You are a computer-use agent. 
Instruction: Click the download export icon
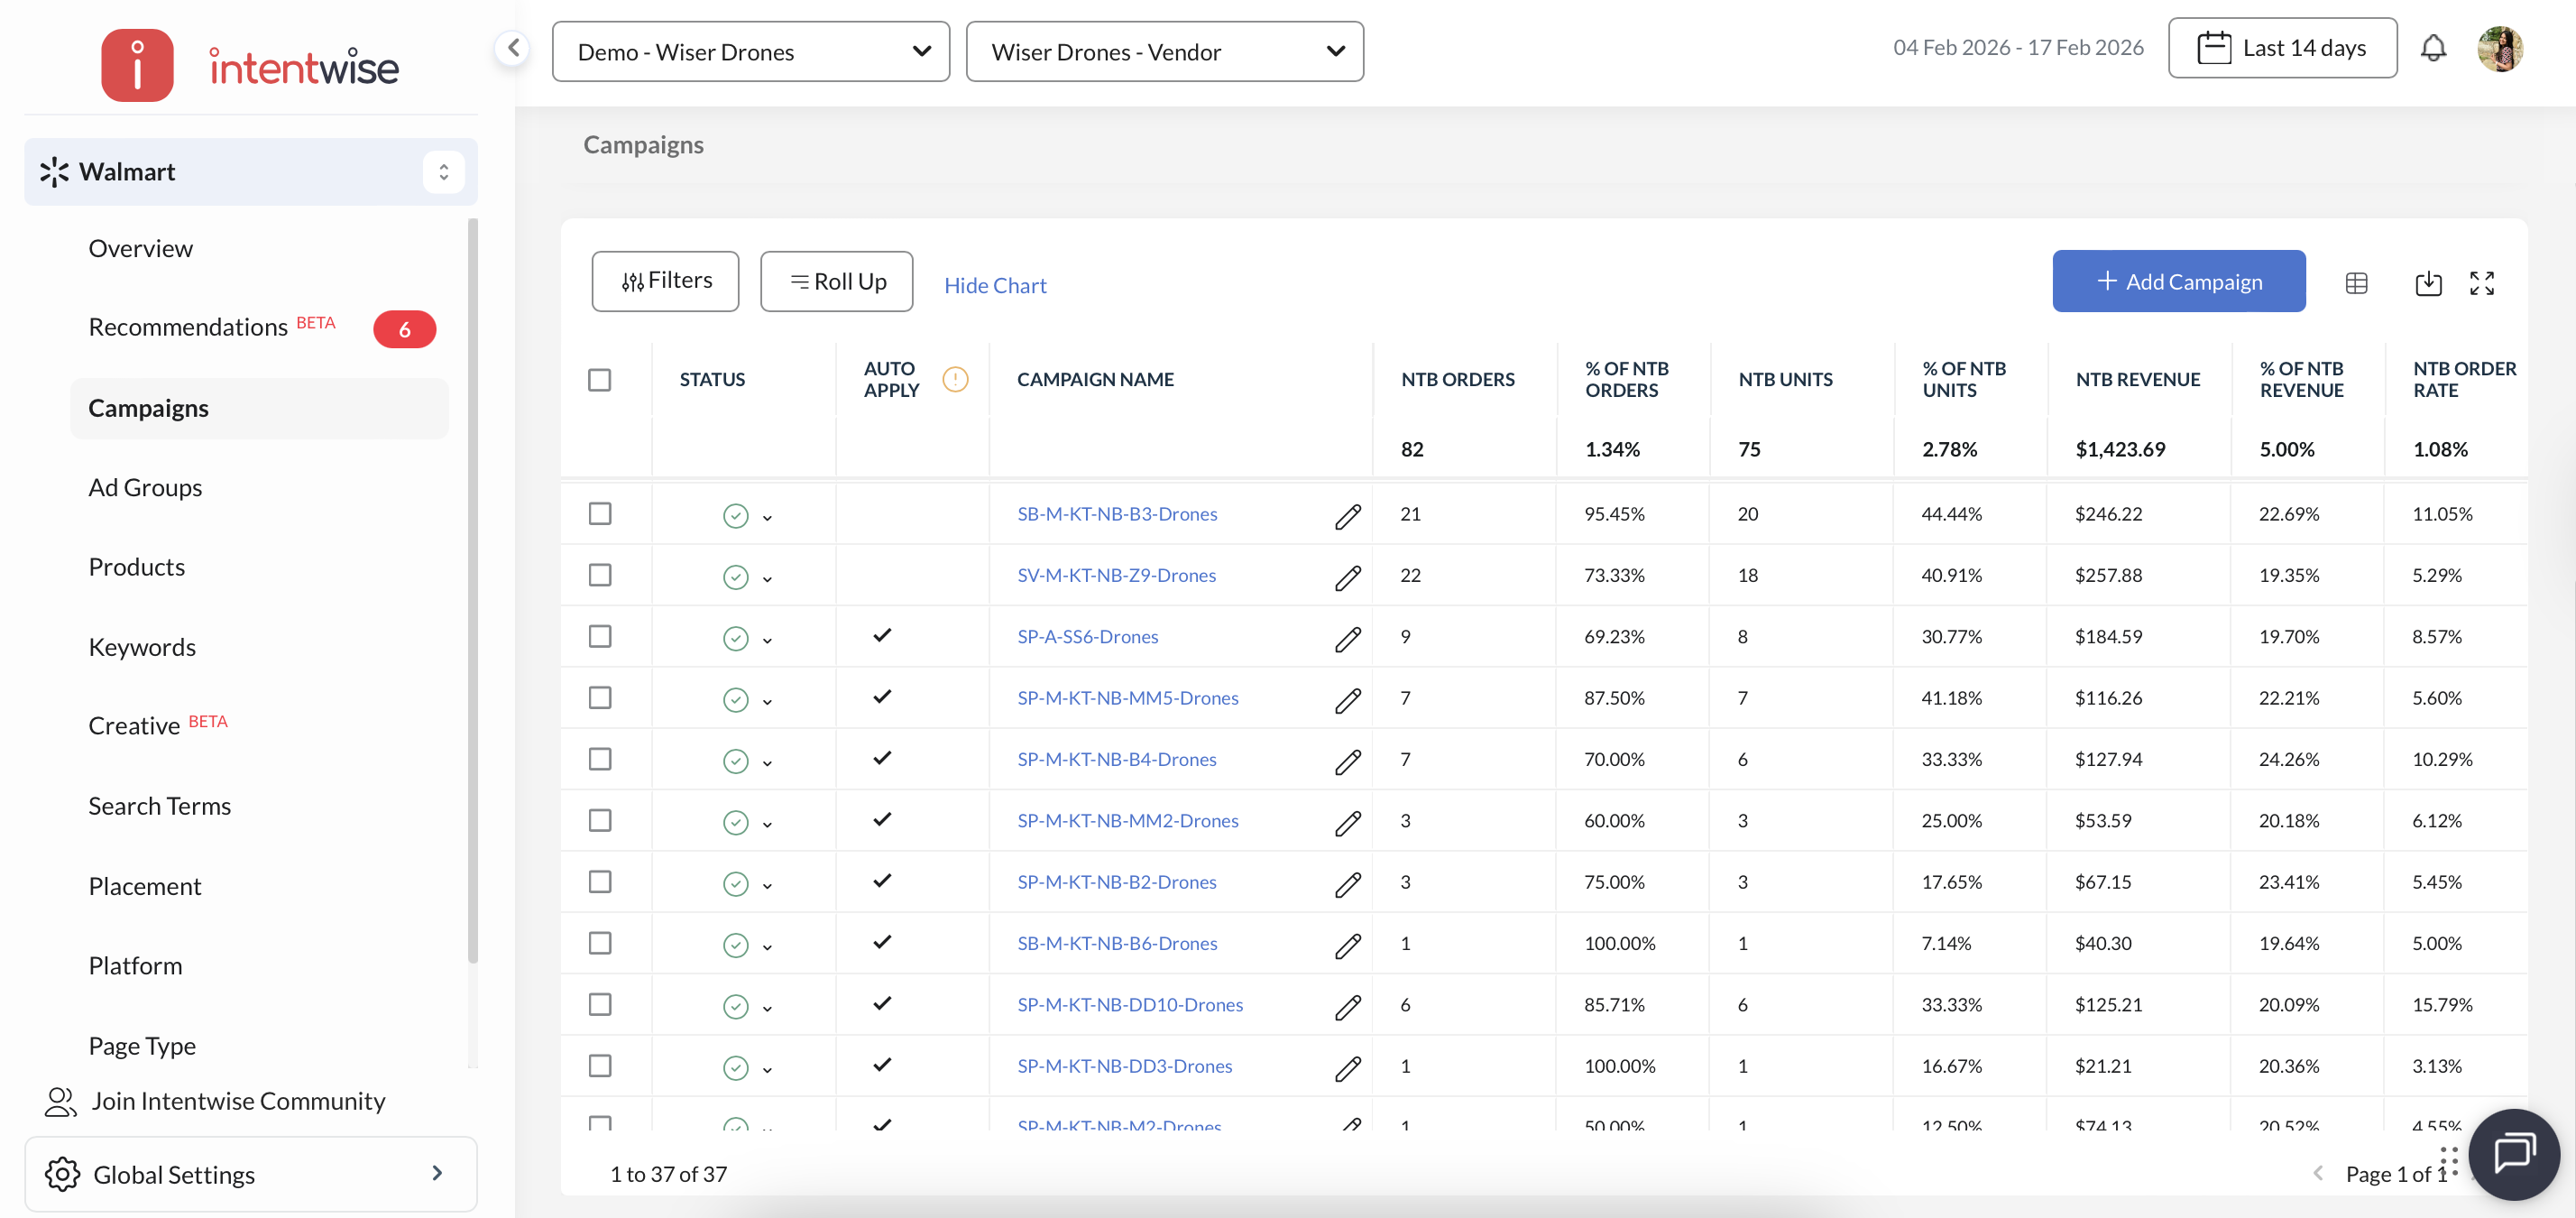[2427, 283]
